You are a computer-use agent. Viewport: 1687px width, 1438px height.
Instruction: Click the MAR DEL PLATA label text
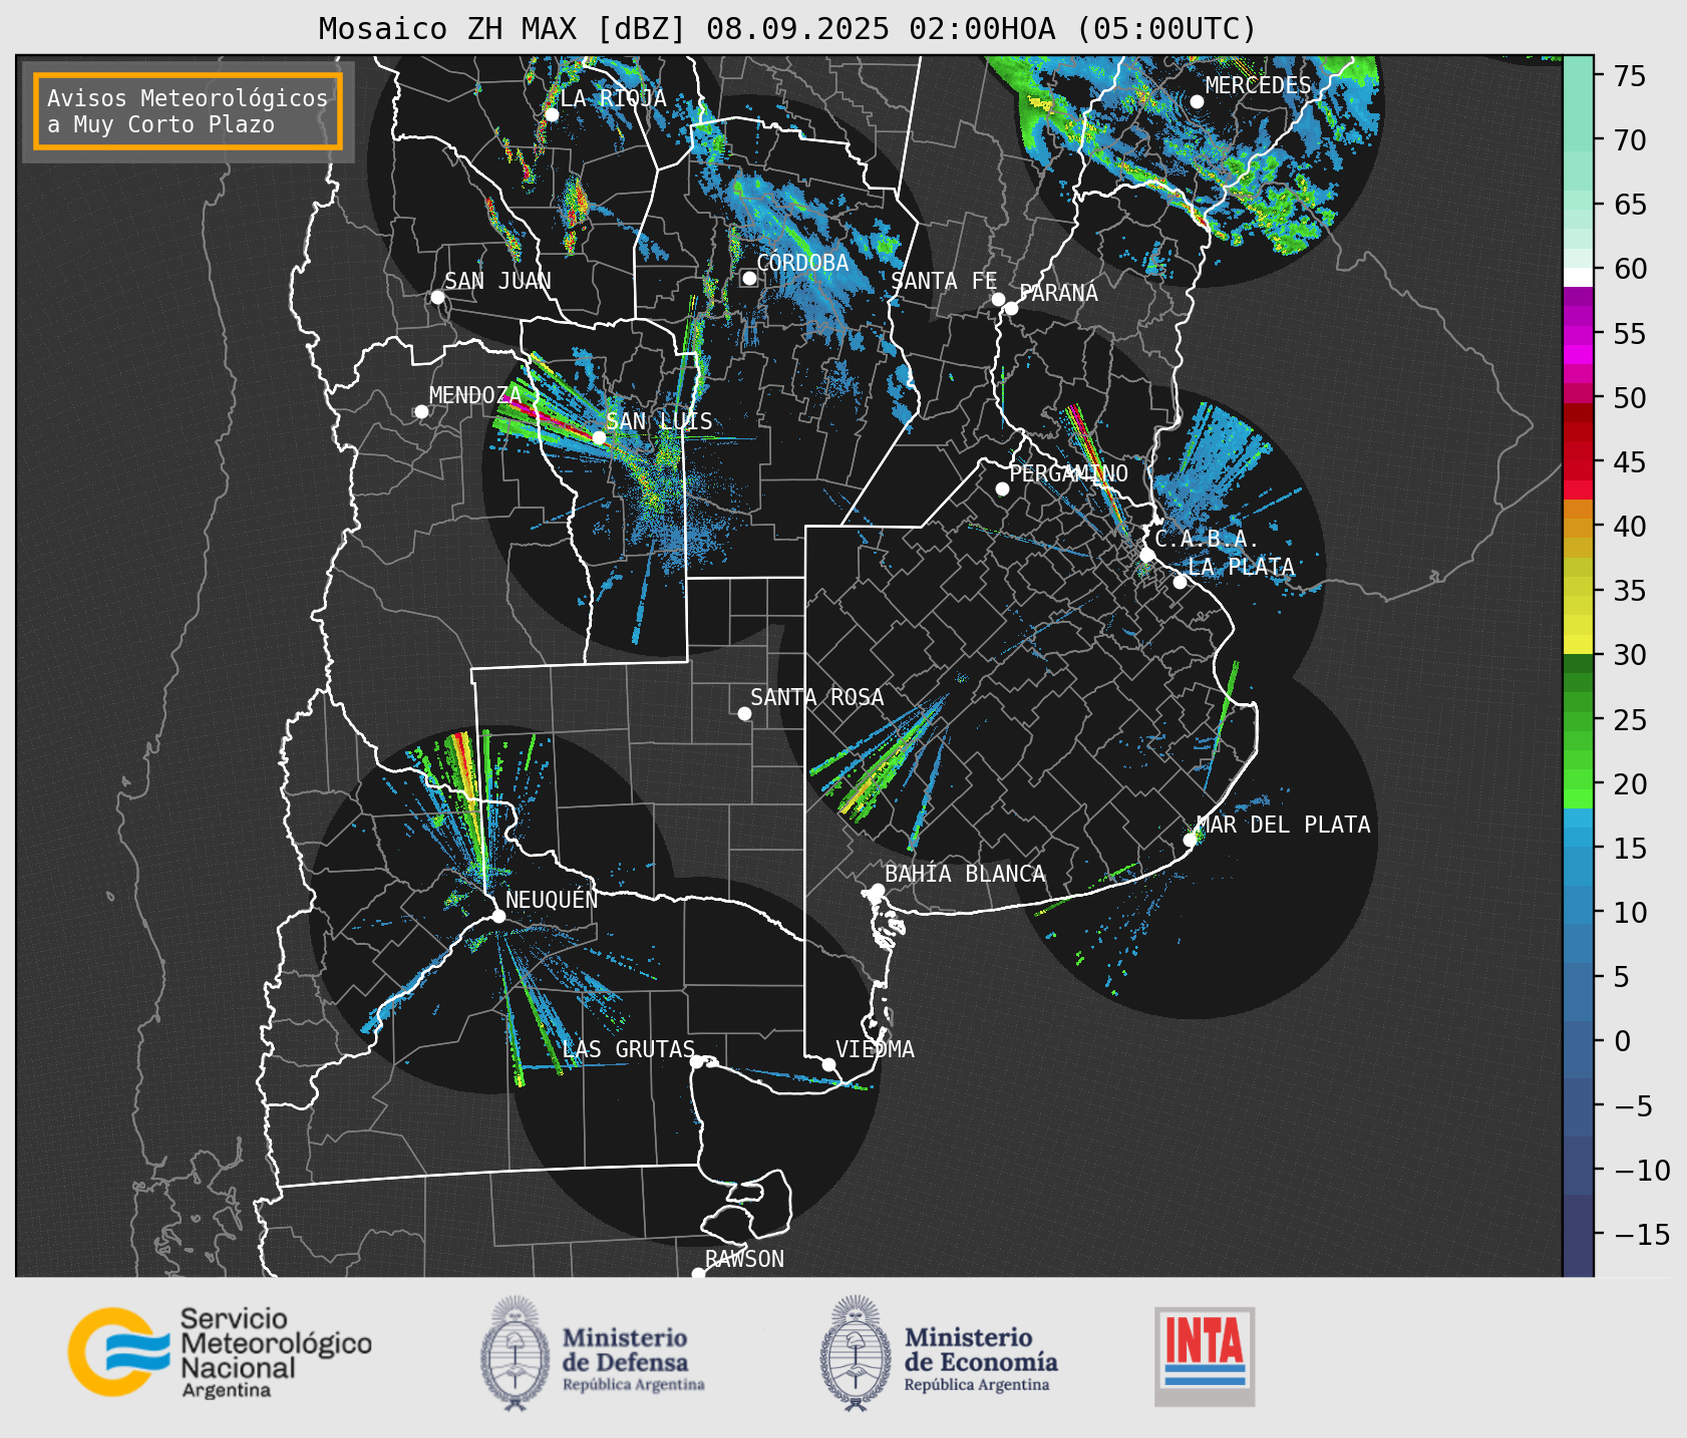[x=1283, y=824]
